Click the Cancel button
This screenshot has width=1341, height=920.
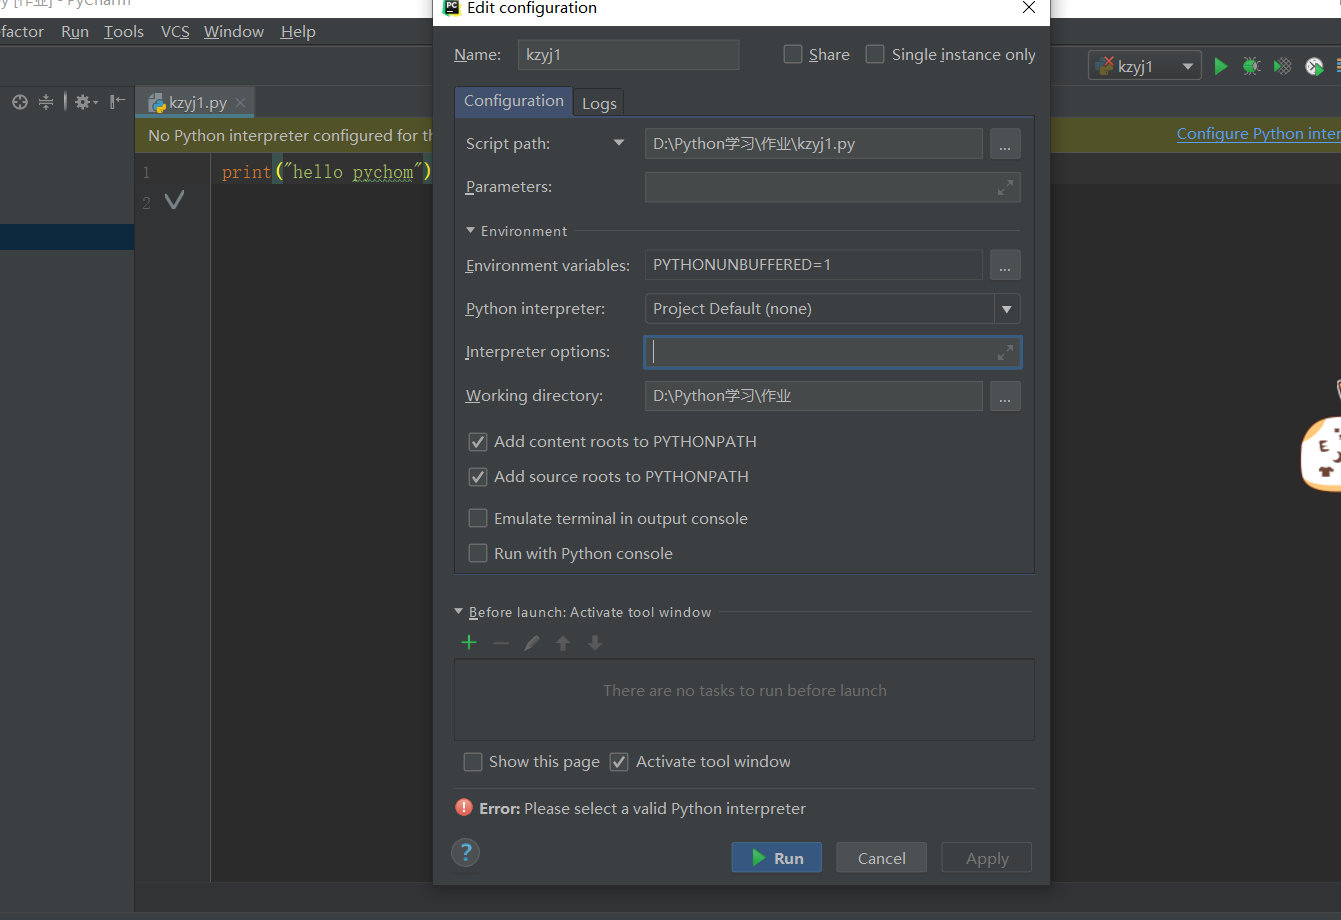pyautogui.click(x=882, y=858)
